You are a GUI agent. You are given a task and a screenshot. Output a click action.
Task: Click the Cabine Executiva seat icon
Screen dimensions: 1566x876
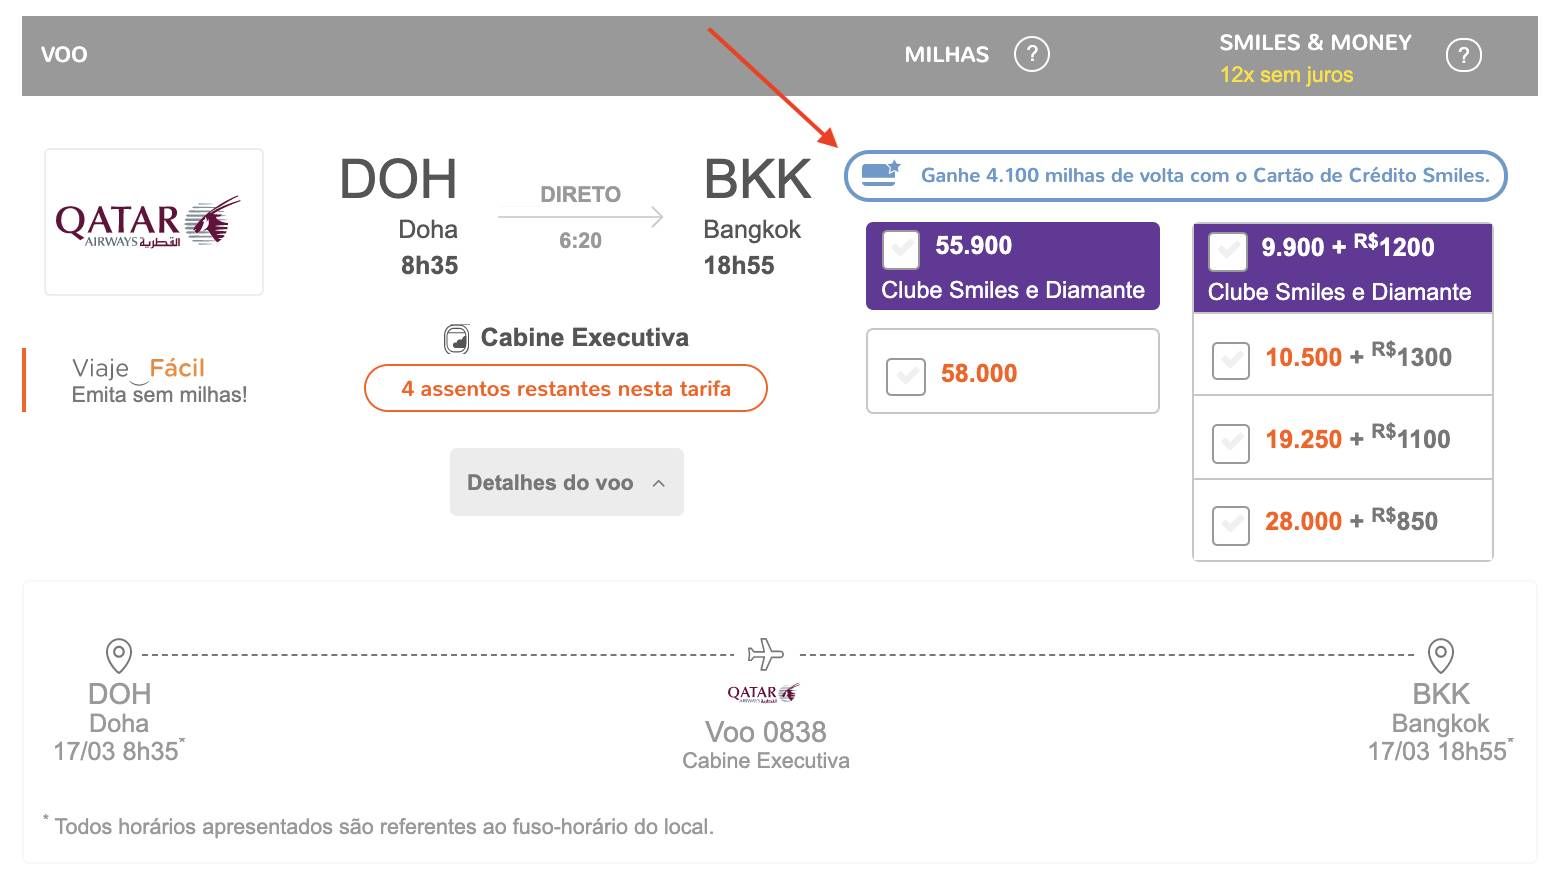tap(457, 339)
